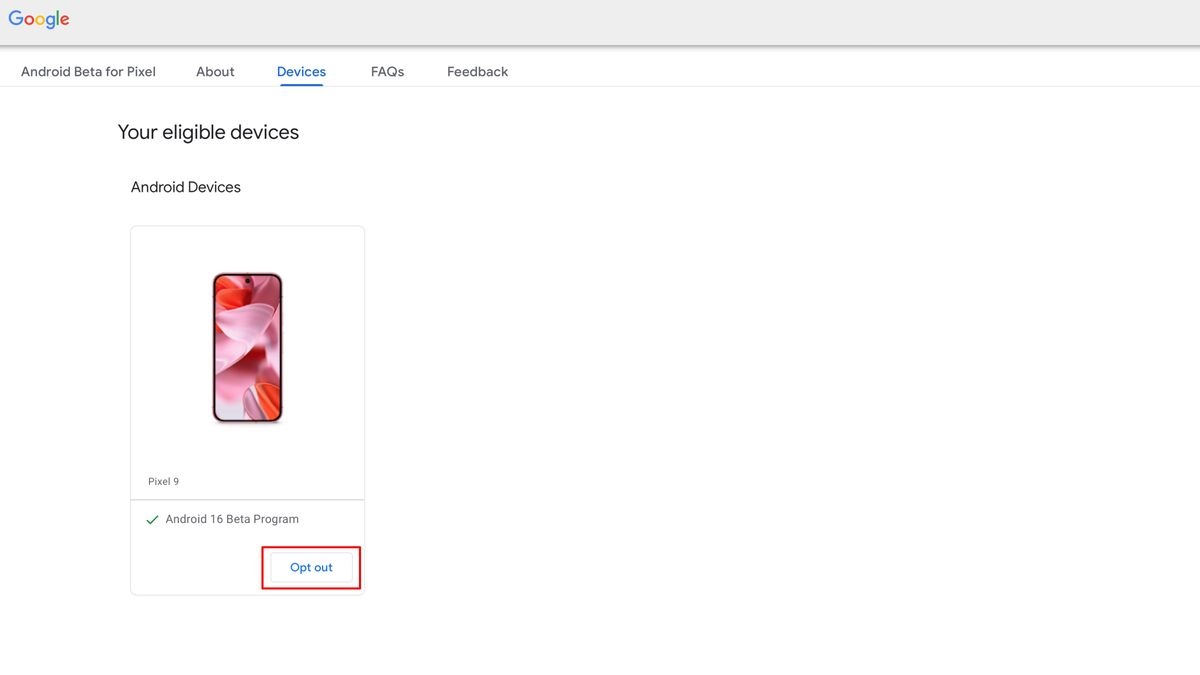The width and height of the screenshot is (1200, 675).
Task: Click the Google logo
Action: 39,19
